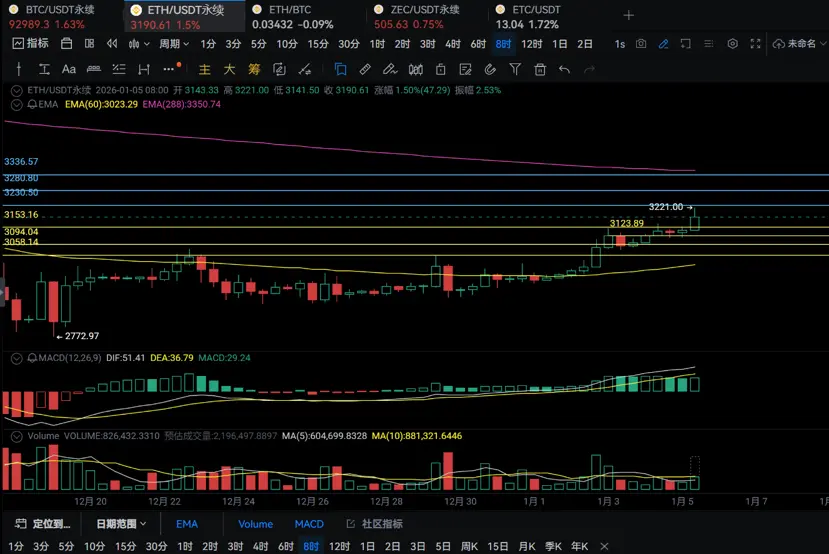829x554 pixels.
Task: Click the 3336.57 price level label
Action: click(21, 162)
